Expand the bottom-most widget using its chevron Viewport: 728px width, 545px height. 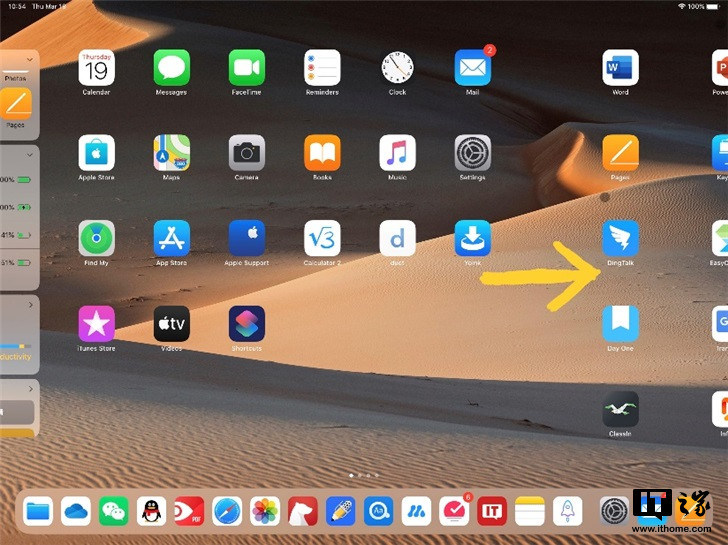(31, 389)
